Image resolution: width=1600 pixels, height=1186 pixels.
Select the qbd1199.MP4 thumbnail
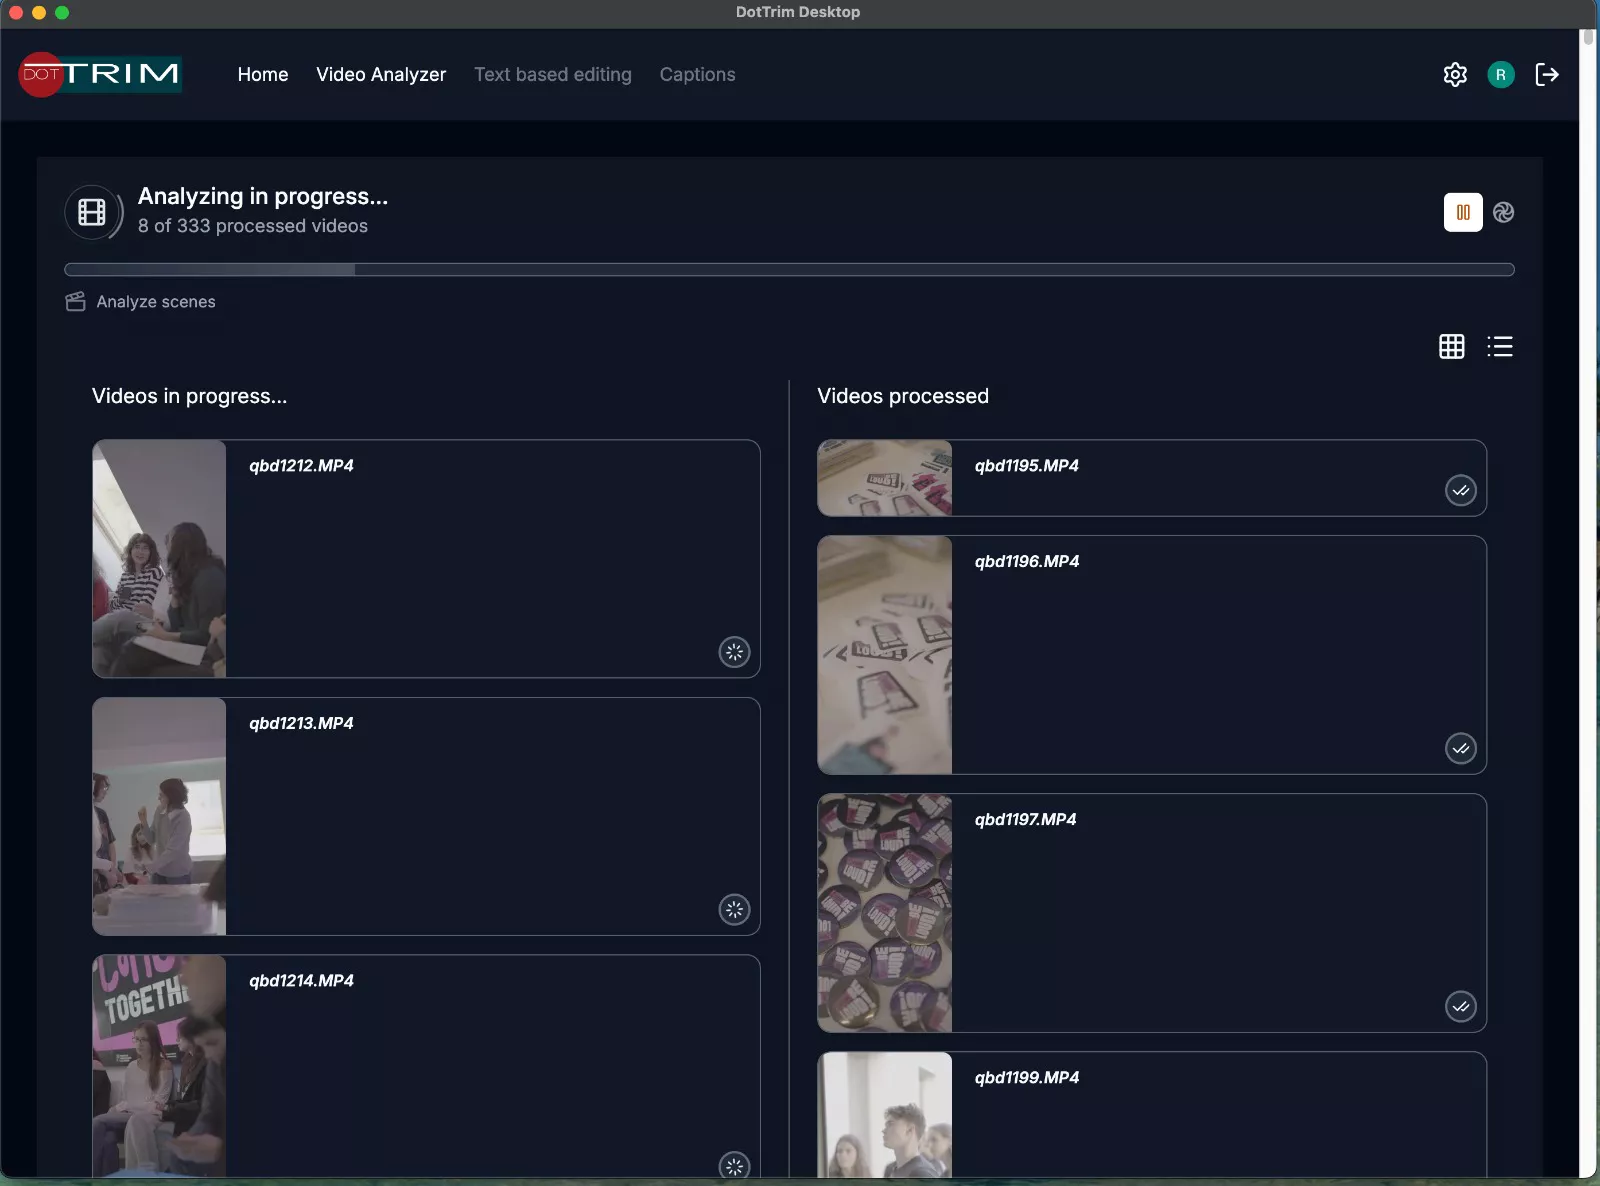(x=885, y=1115)
